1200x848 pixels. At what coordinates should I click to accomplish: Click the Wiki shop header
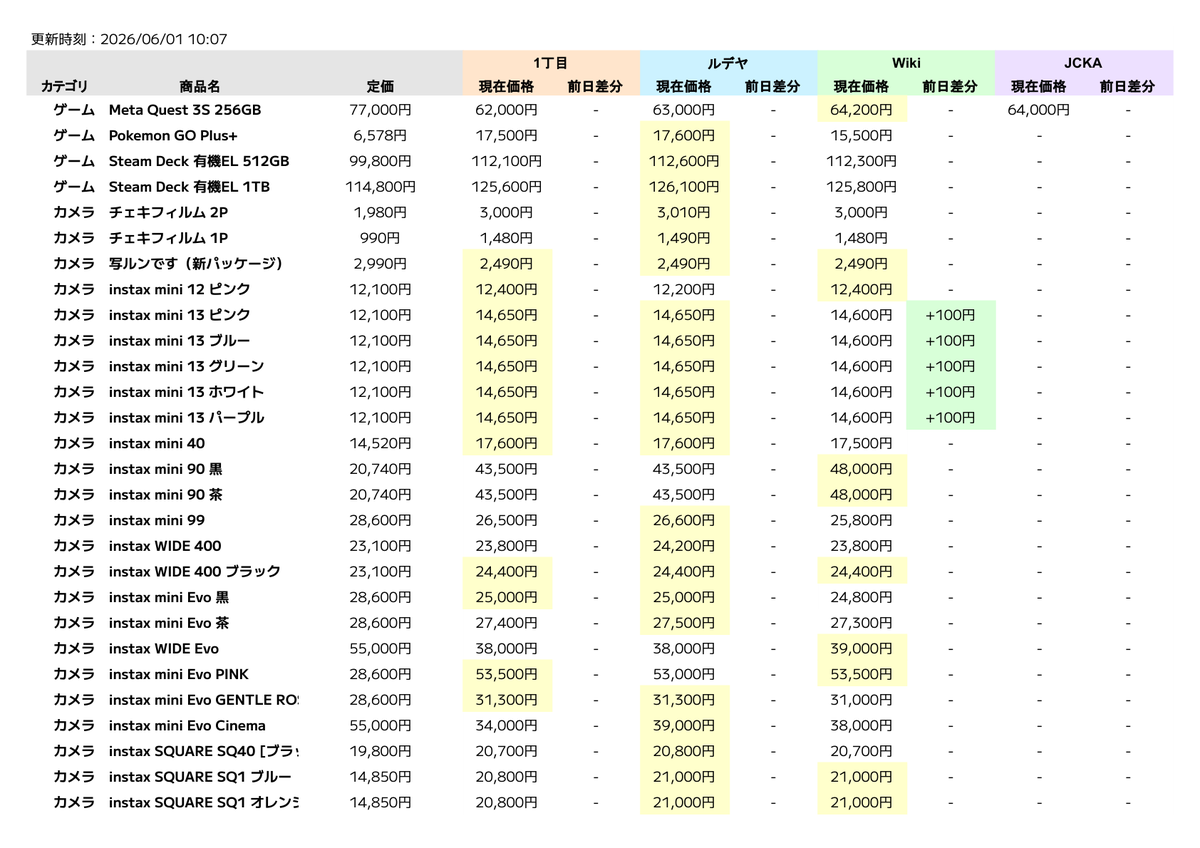pos(906,62)
